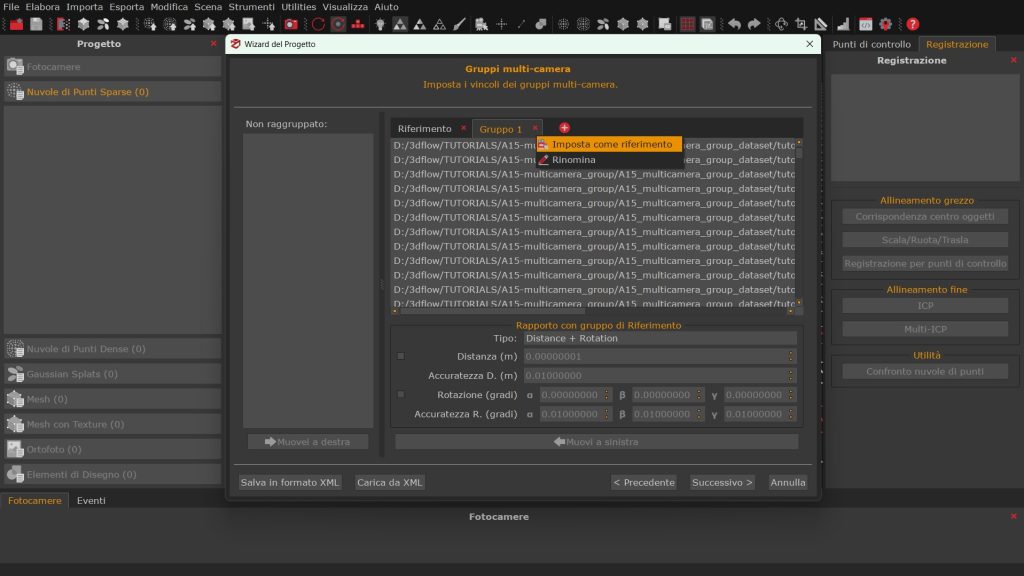Switch to Punti di controllo tab
Image resolution: width=1024 pixels, height=576 pixels.
(871, 44)
